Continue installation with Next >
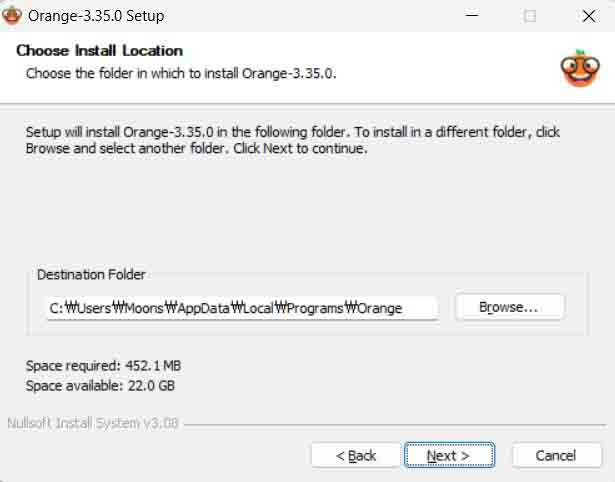615x482 pixels. 449,455
